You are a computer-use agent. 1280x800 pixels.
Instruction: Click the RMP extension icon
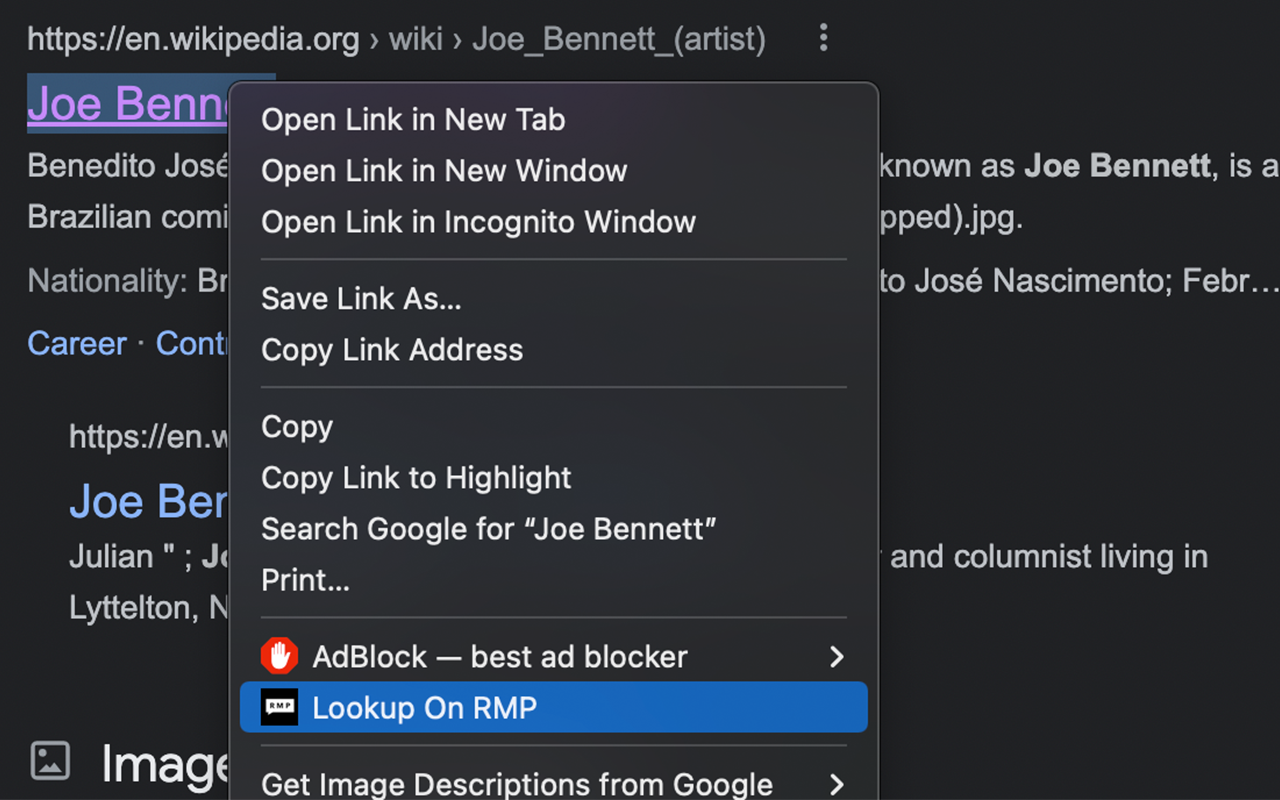coord(279,708)
